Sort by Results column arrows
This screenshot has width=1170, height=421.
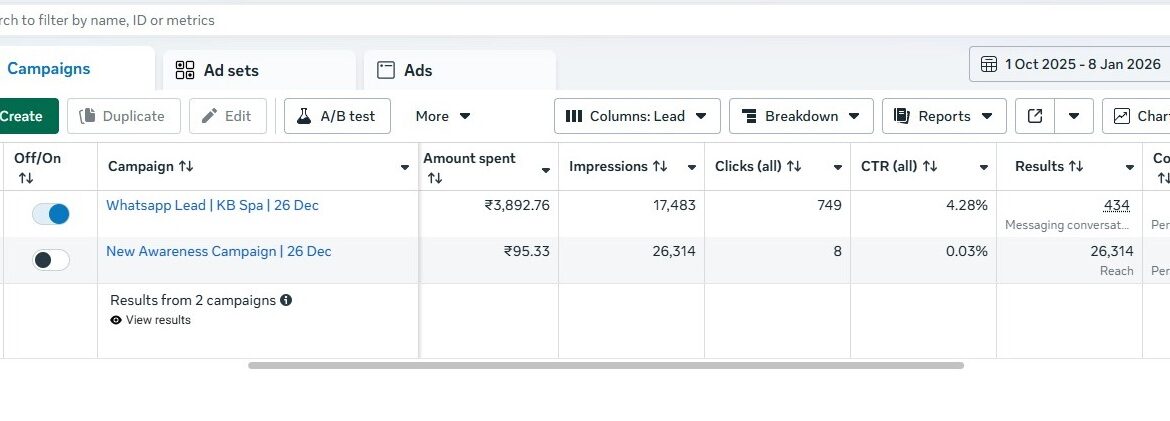1076,166
